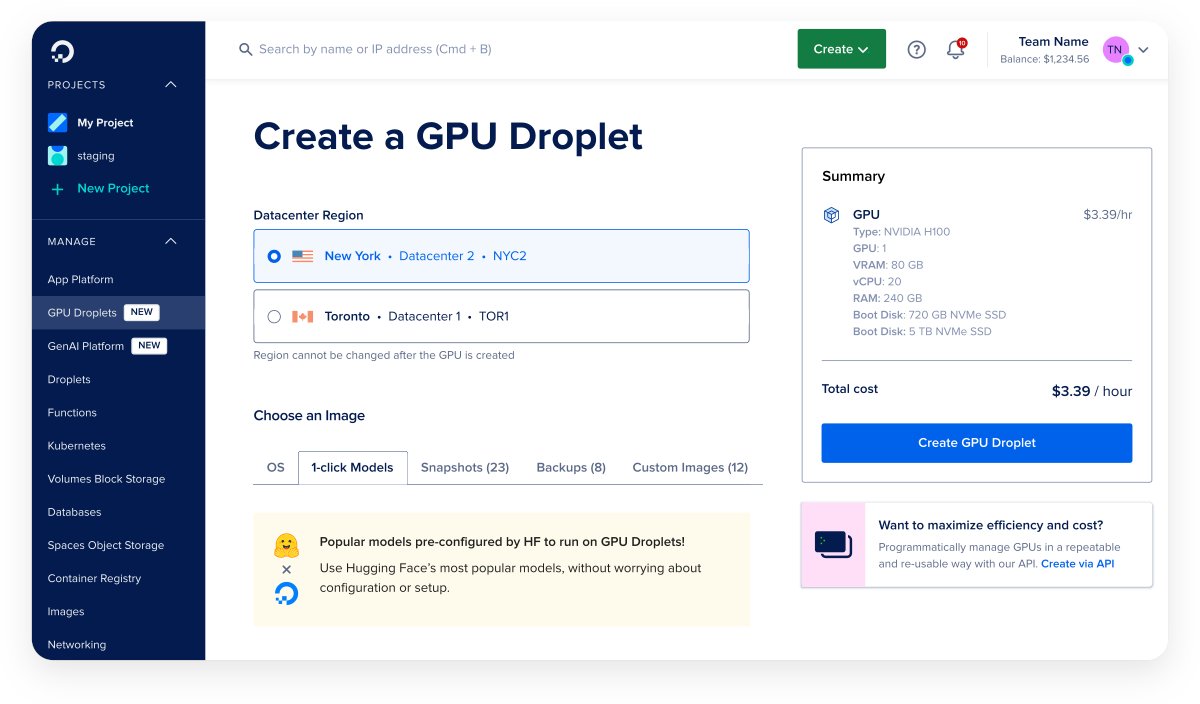Expand the team account menu chevron
This screenshot has height=704, width=1200.
(1144, 50)
